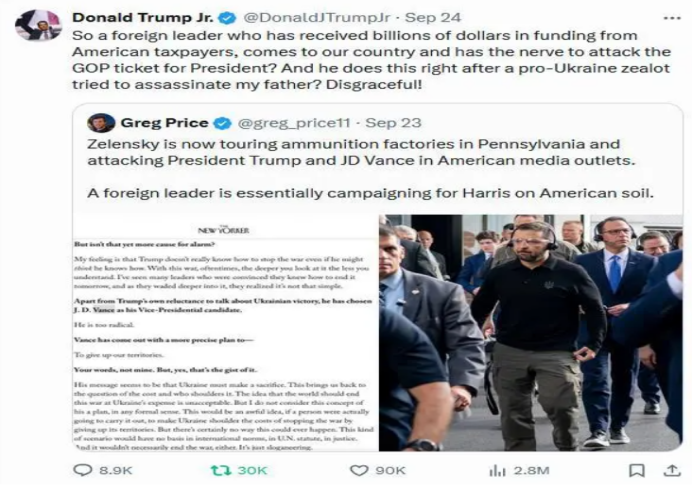The image size is (692, 486).
Task: Like the post with the heart icon
Action: click(359, 470)
